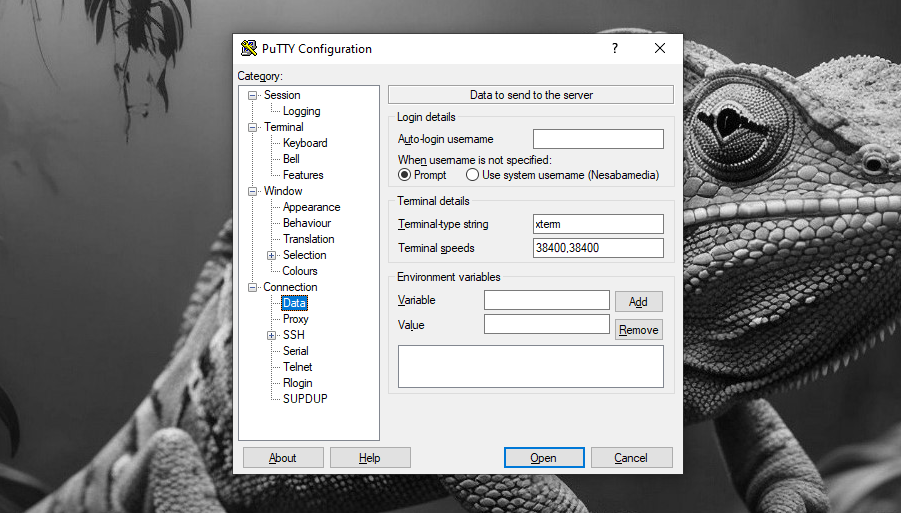Collapse the Terminal category node
Screen dimensions: 901x513
click(x=253, y=128)
